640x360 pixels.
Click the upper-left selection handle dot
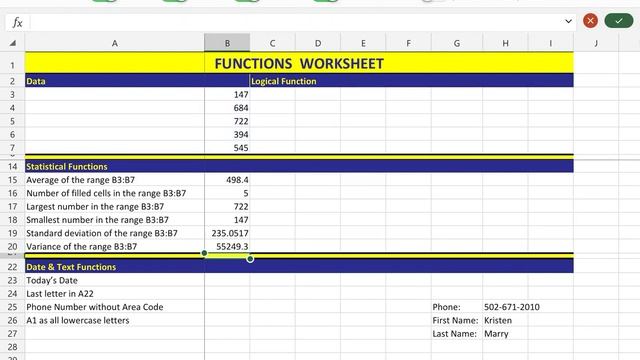tap(204, 253)
